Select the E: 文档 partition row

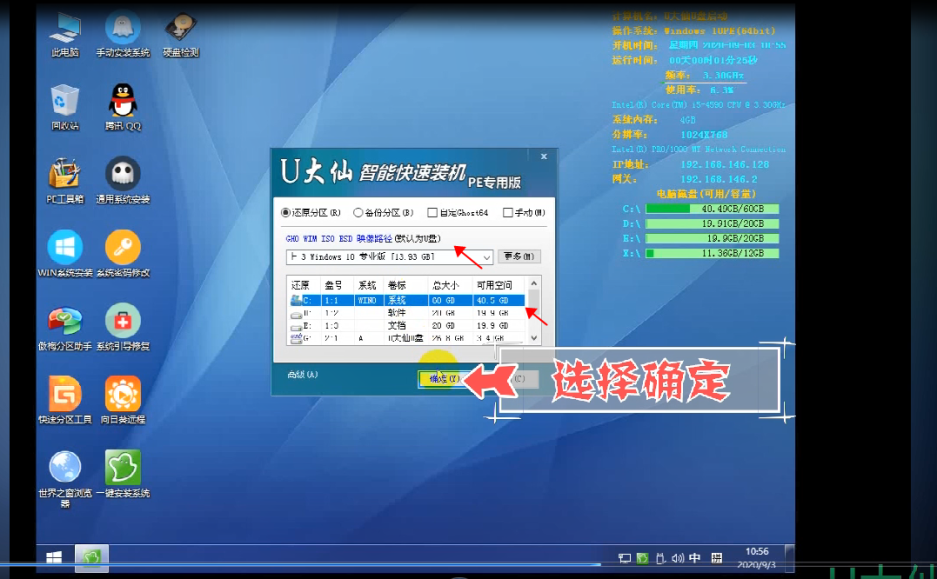[406, 326]
